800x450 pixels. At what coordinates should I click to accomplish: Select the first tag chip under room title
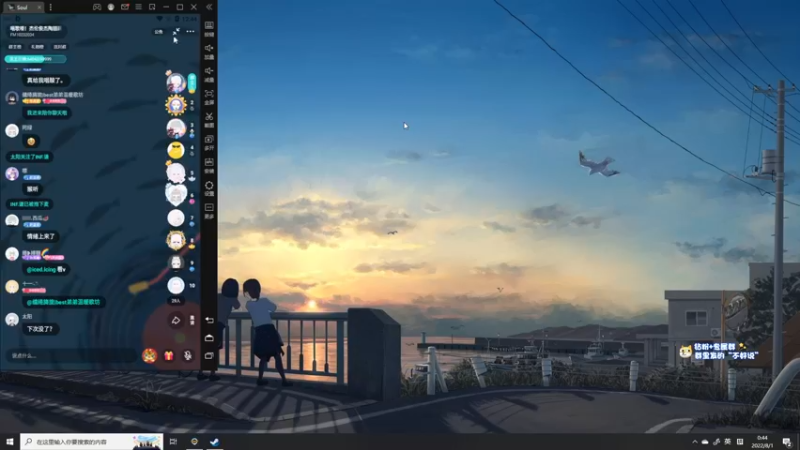[15, 47]
